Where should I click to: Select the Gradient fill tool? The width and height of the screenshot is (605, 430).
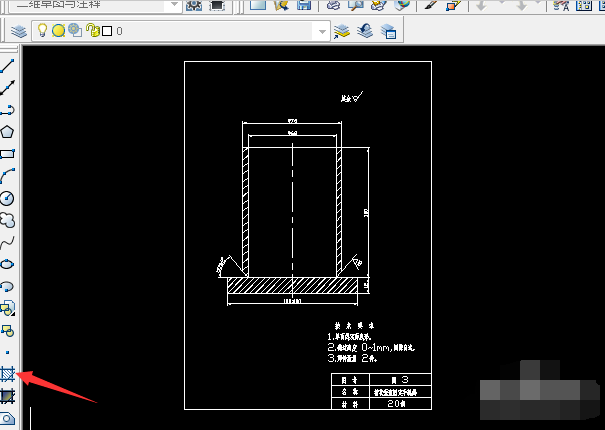tap(7, 396)
